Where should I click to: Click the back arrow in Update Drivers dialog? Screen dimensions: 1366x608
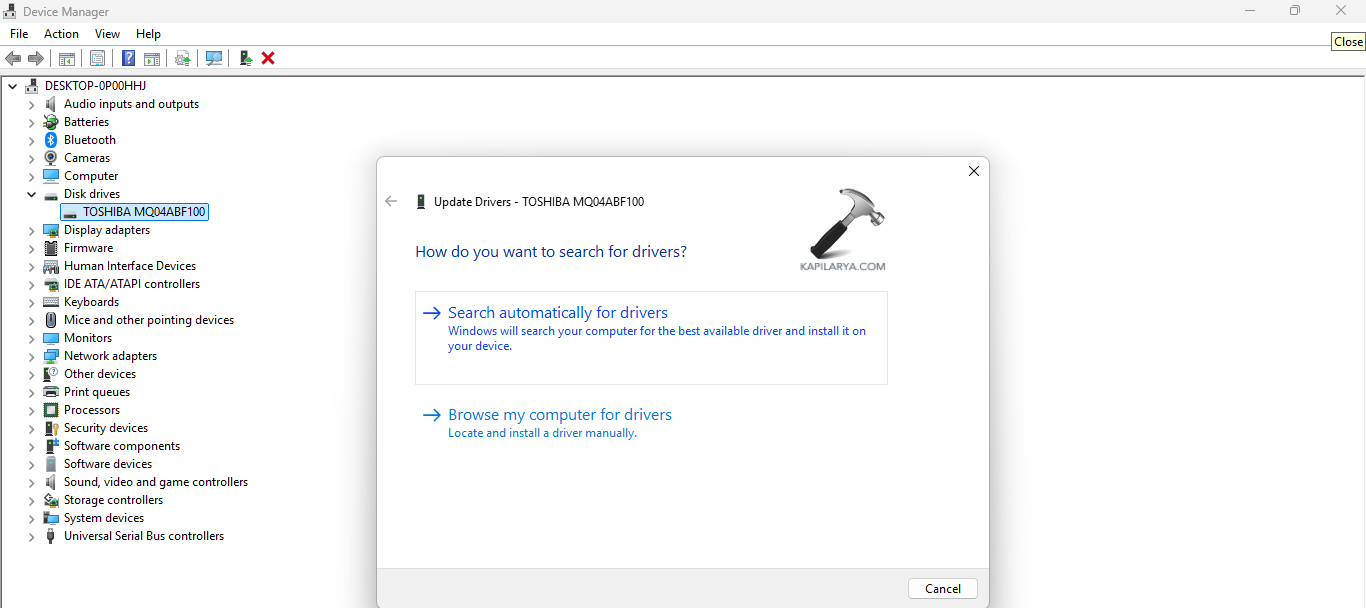pos(391,201)
